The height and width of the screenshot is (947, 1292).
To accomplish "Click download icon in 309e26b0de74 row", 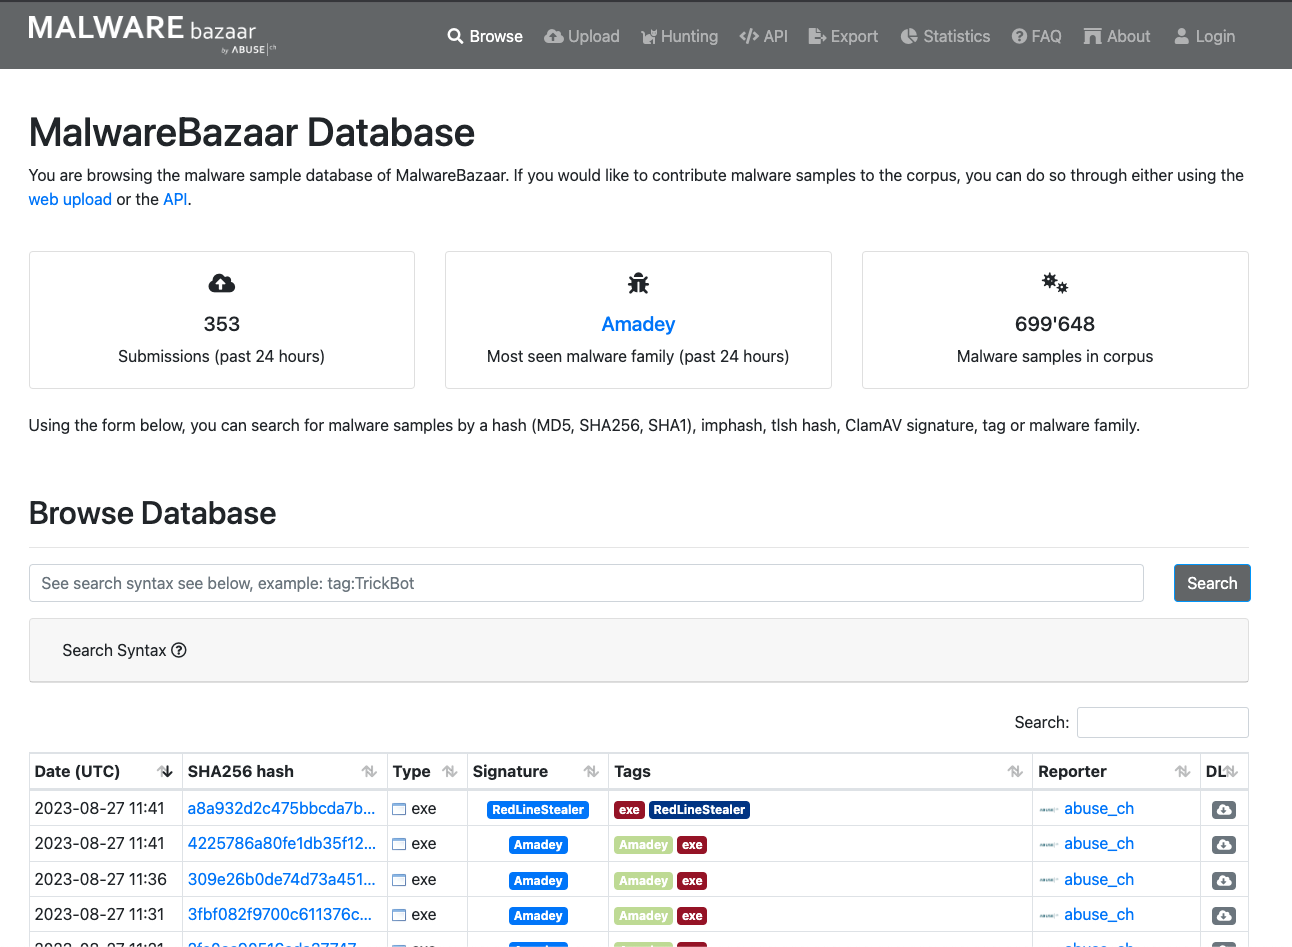I will point(1223,881).
